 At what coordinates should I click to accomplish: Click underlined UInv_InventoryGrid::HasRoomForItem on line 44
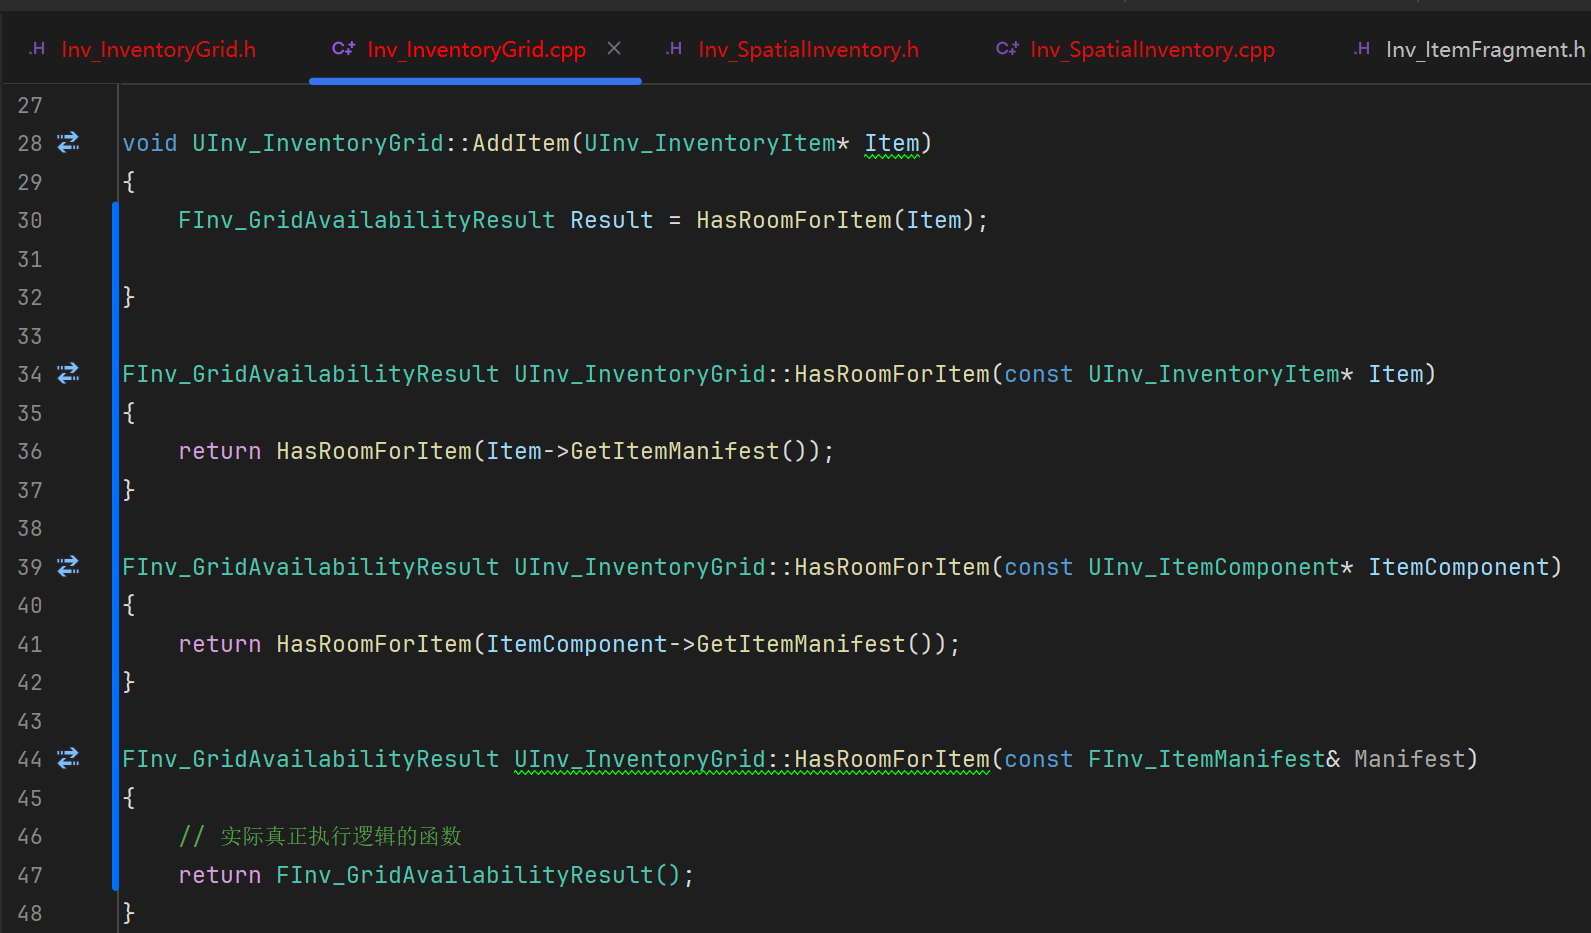point(752,759)
